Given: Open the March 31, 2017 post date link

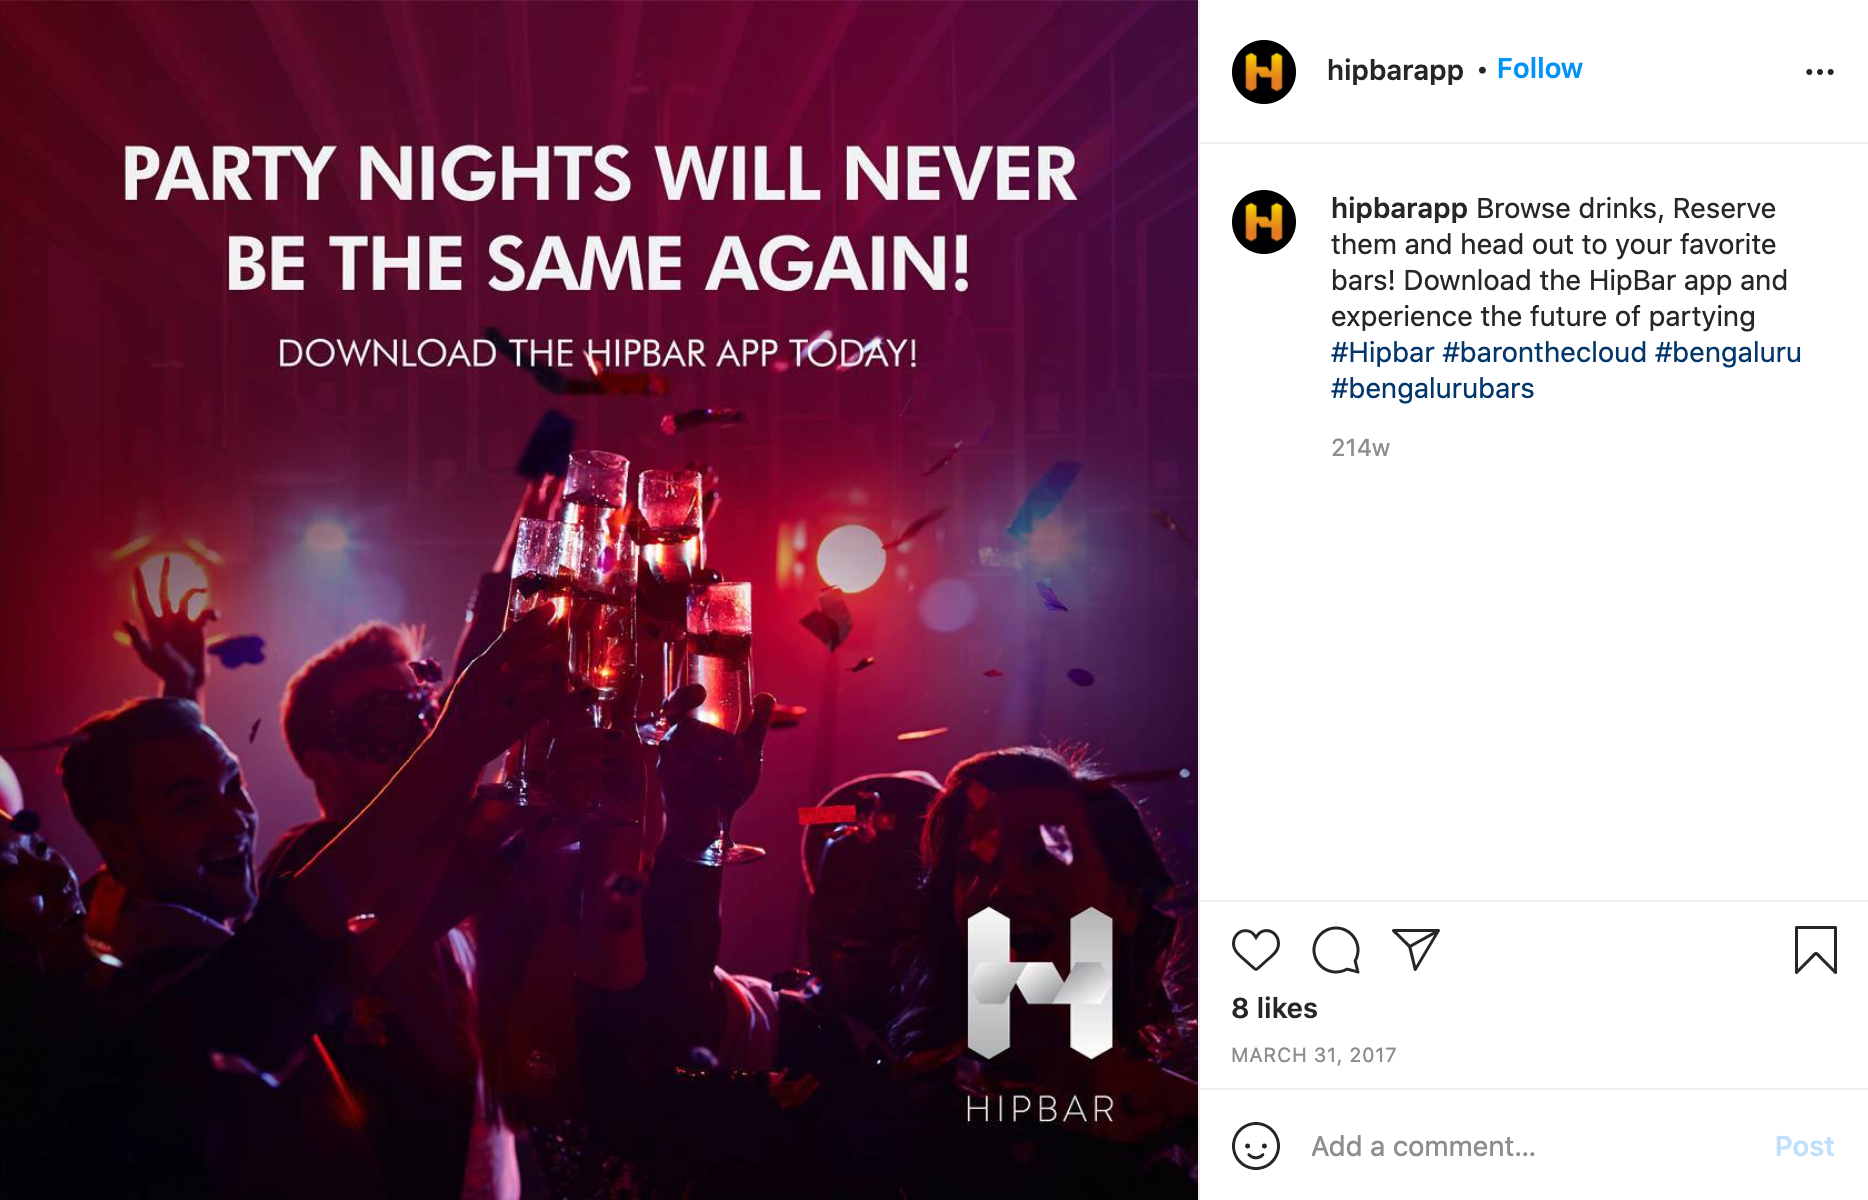Looking at the screenshot, I should click(1314, 1055).
